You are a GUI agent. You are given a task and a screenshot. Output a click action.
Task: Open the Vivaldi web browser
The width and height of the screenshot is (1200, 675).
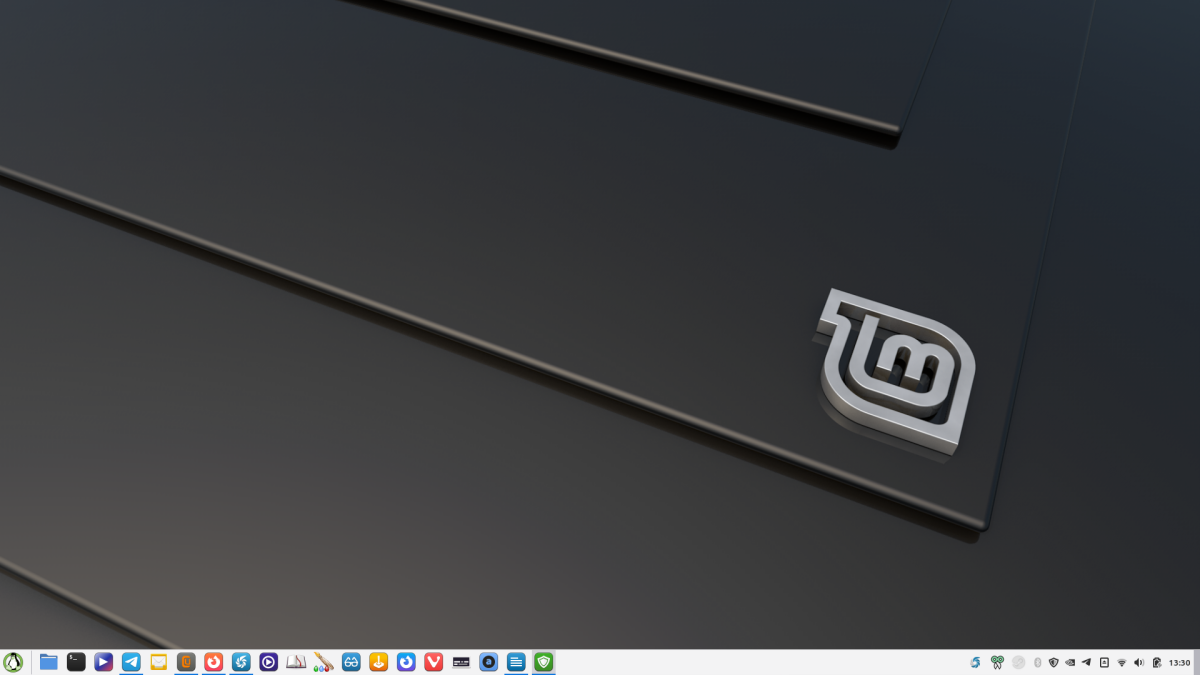tap(433, 661)
